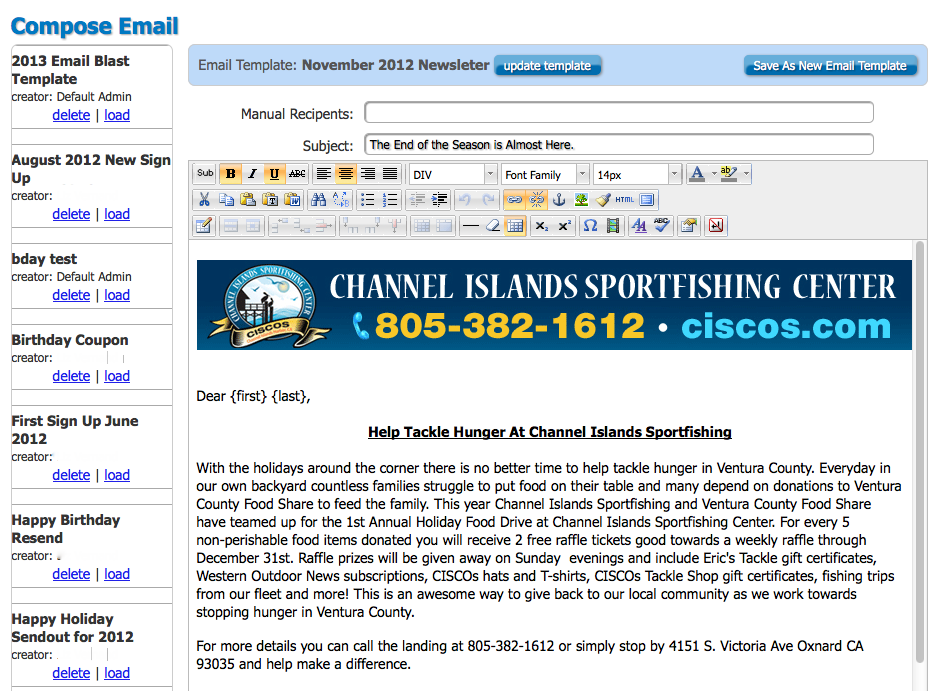
Task: Cut selection with scissors icon
Action: click(x=204, y=200)
